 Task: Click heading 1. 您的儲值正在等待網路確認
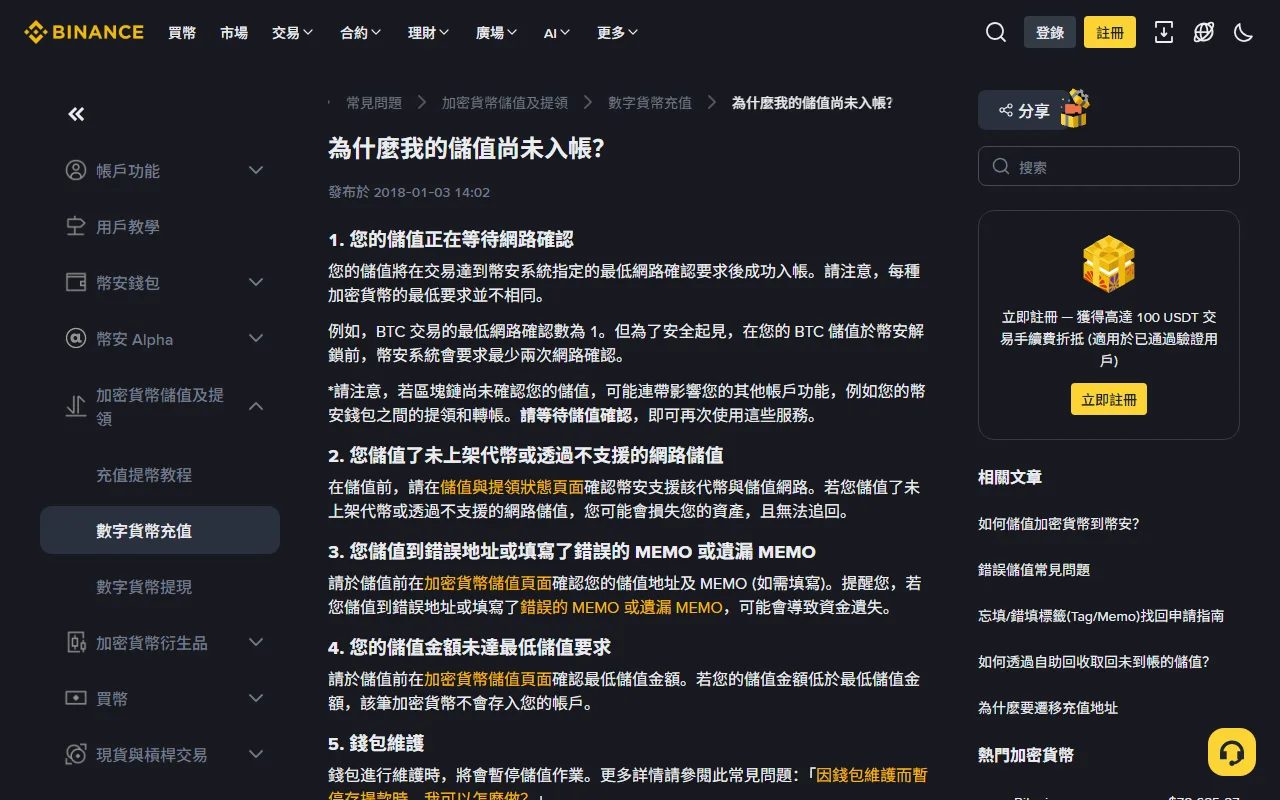coord(451,239)
